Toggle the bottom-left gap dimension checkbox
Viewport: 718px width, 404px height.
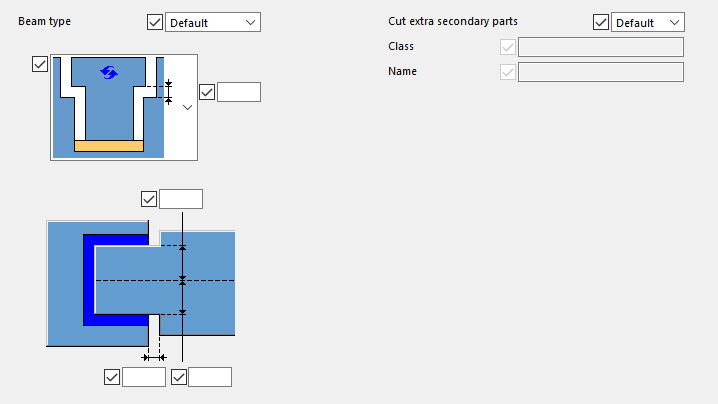[x=112, y=377]
